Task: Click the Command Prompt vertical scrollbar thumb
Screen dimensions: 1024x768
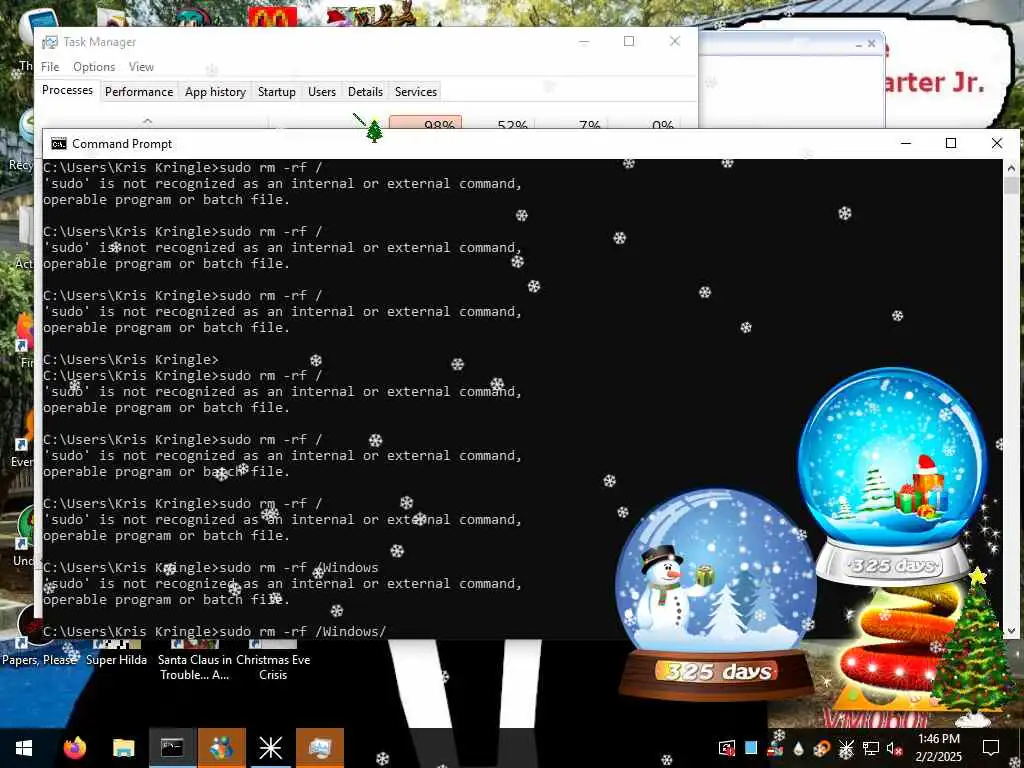Action: click(x=1012, y=185)
